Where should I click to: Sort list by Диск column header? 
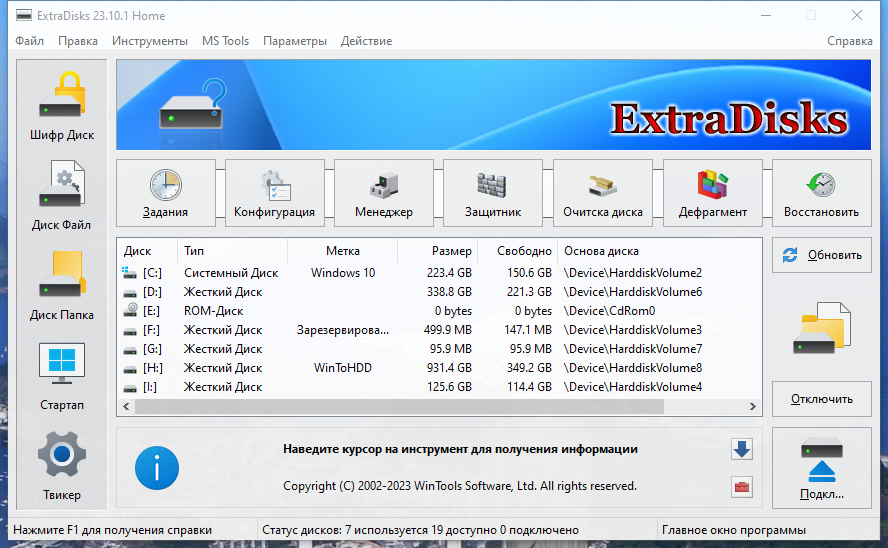pos(147,251)
